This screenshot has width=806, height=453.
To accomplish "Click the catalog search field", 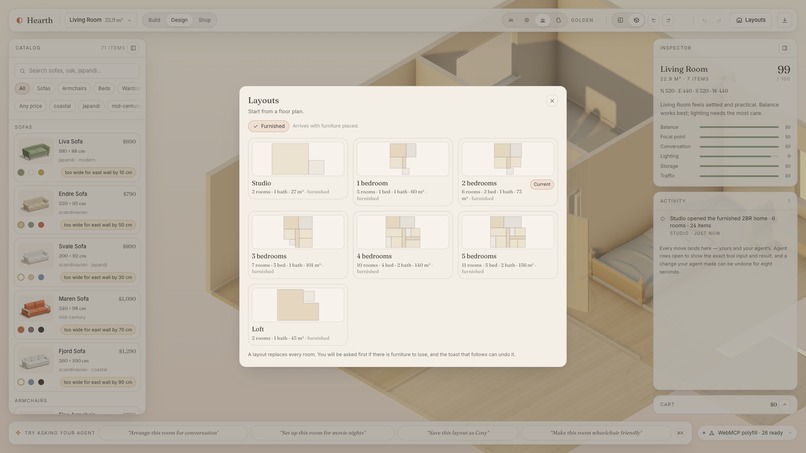I will pos(77,70).
